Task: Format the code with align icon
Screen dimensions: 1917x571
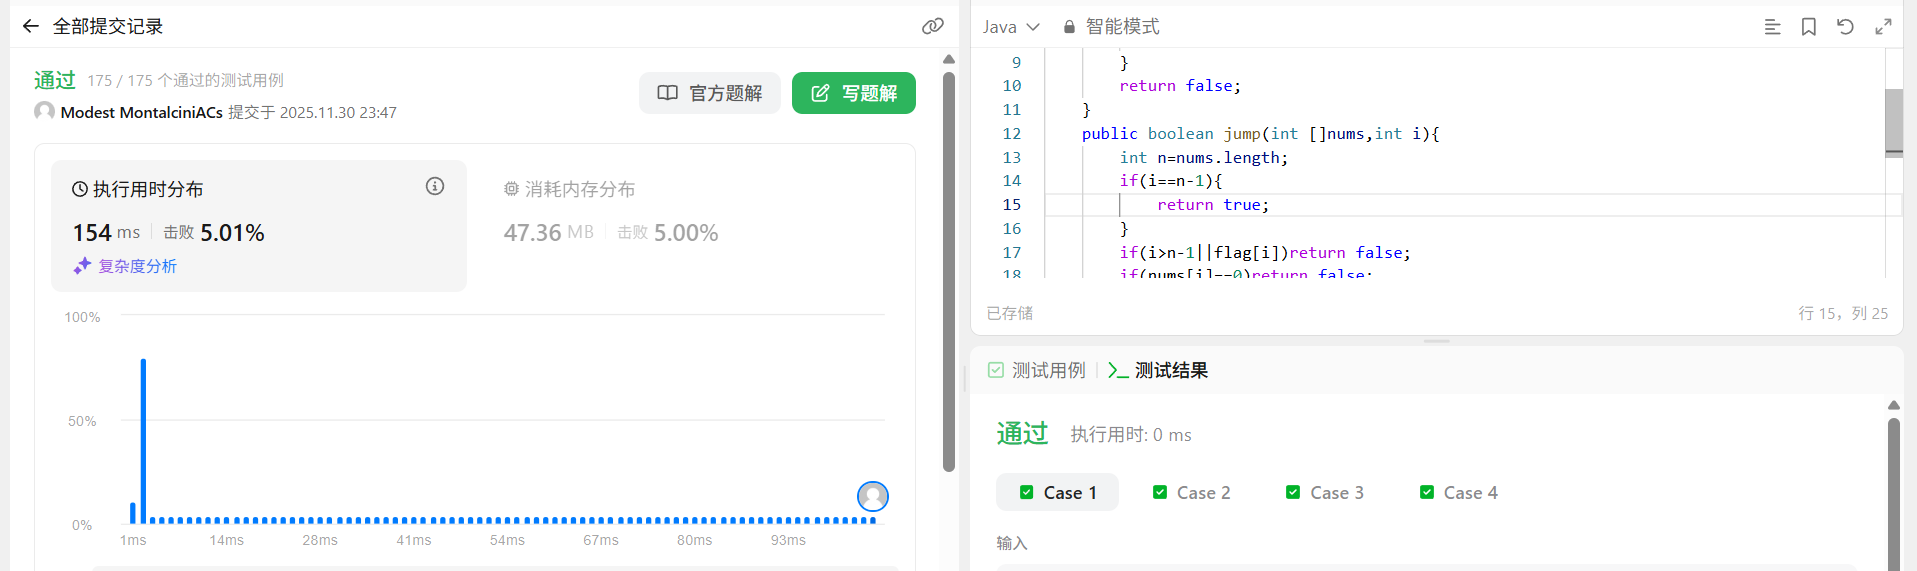Action: 1772,27
